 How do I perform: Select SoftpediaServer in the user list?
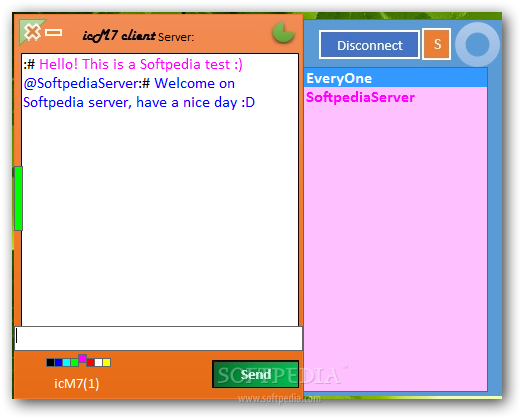pyautogui.click(x=395, y=97)
